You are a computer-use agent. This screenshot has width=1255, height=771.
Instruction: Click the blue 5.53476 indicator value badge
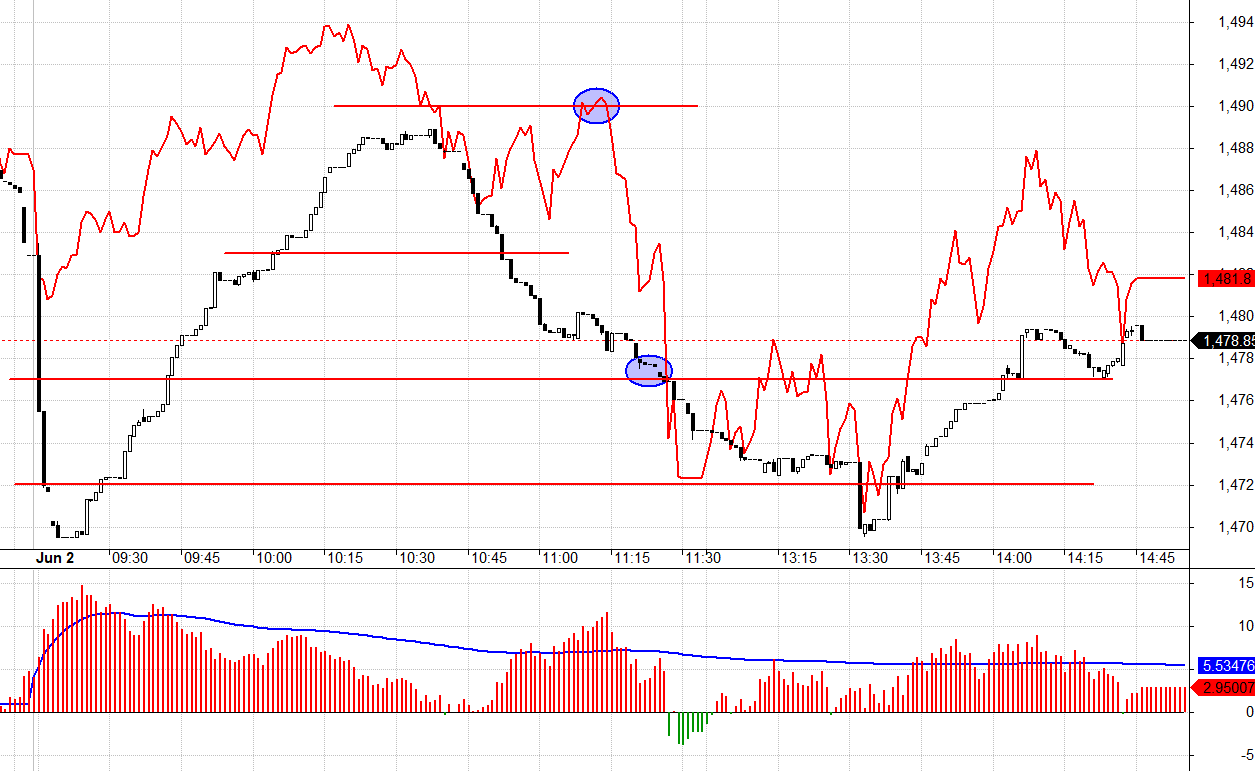(x=1225, y=665)
